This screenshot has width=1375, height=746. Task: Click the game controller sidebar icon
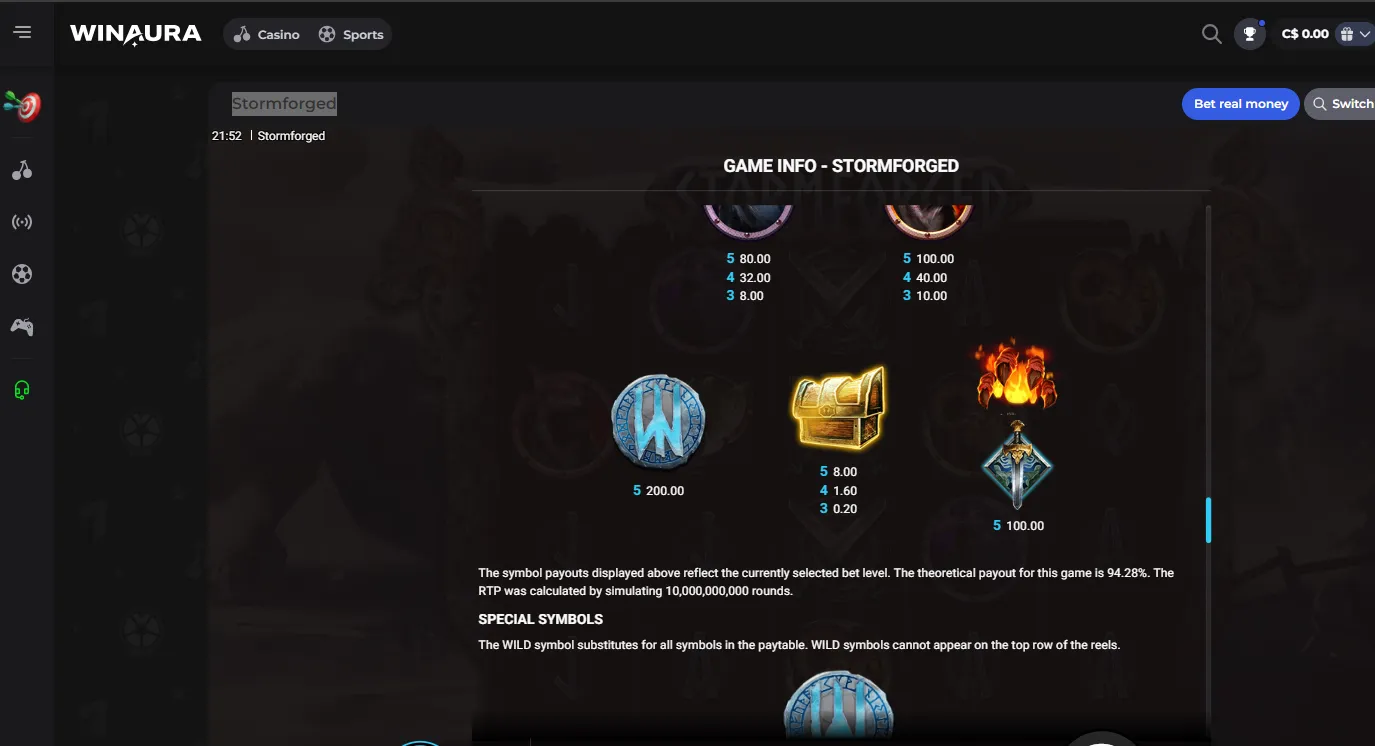[22, 326]
